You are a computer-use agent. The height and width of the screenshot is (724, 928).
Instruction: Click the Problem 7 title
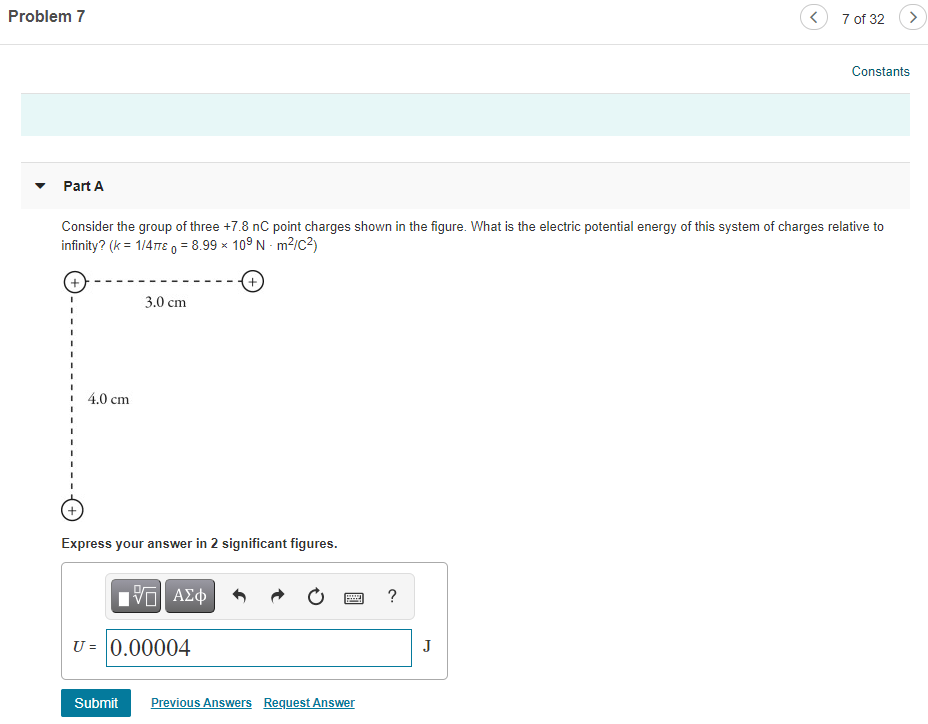(x=46, y=17)
